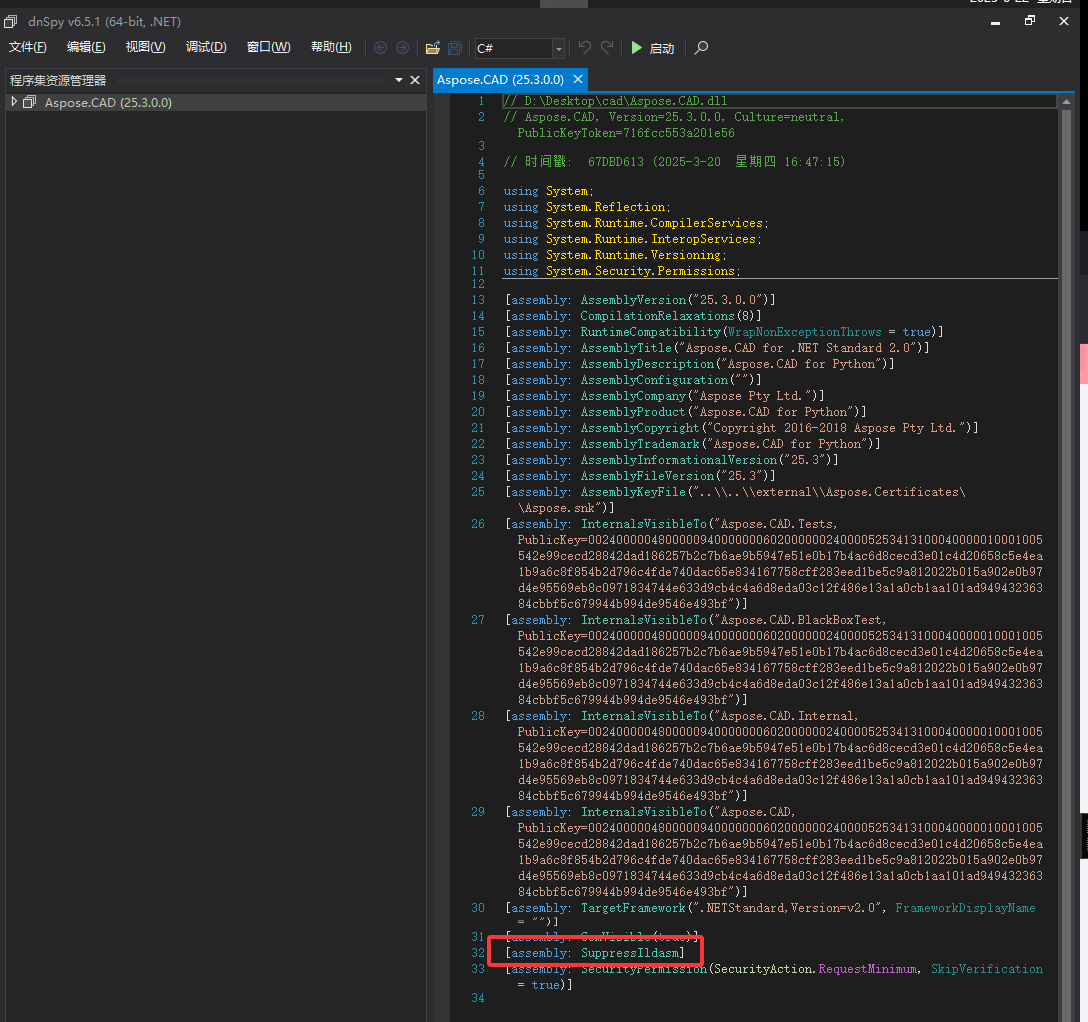The height and width of the screenshot is (1022, 1088).
Task: Expand the Aspose.CAD (25.3.0.0) tree node
Action: click(14, 102)
